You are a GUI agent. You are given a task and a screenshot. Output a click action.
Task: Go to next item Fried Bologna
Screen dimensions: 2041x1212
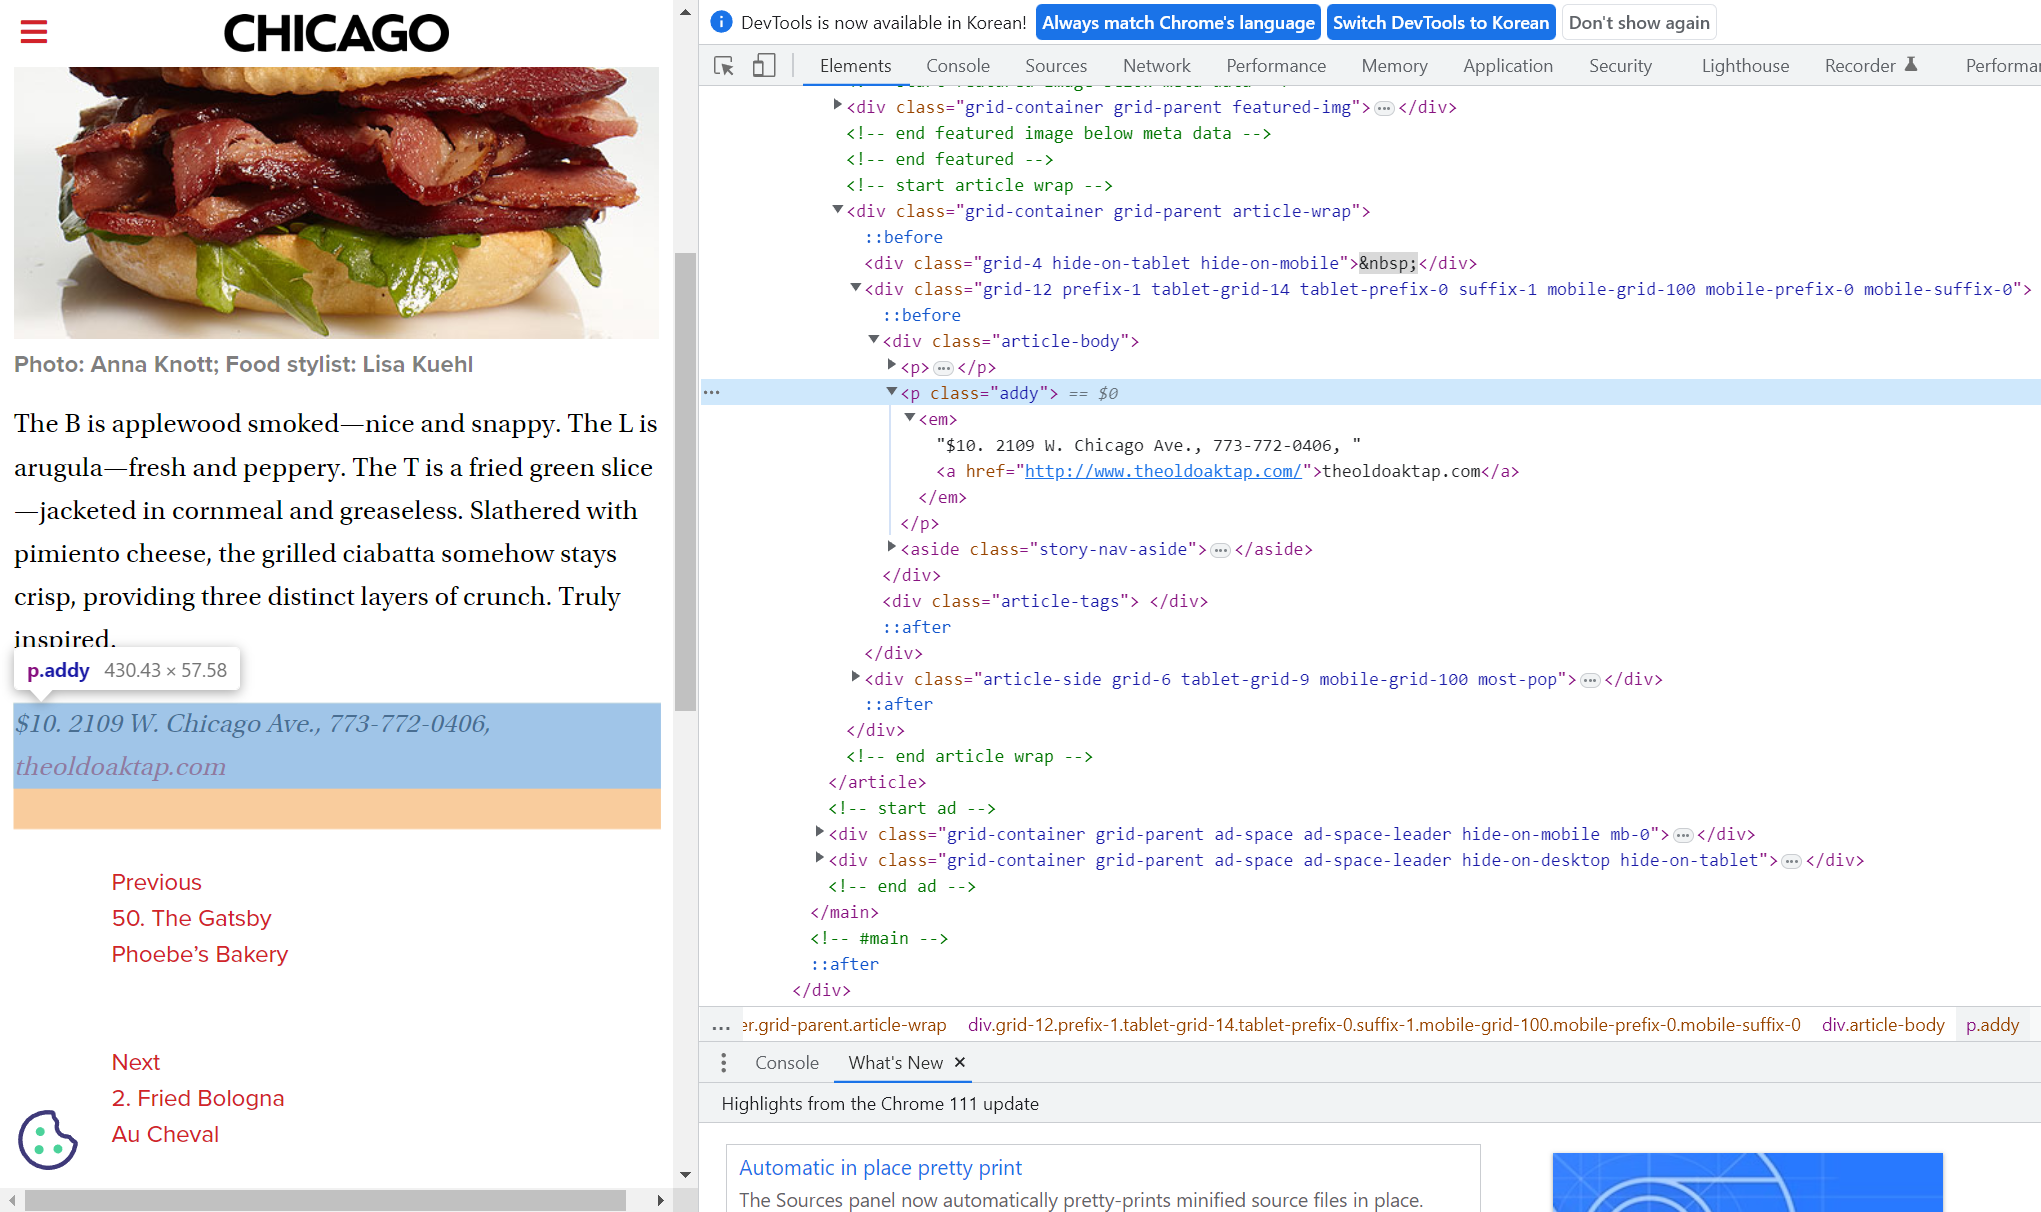click(x=198, y=1098)
